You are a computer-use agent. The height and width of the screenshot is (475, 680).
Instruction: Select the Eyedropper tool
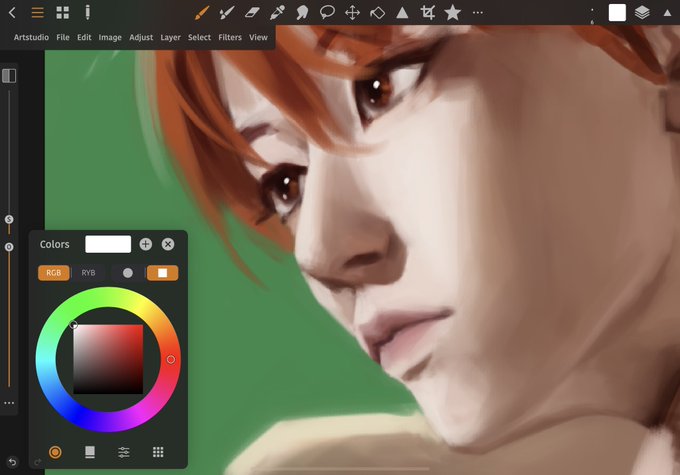tap(277, 13)
